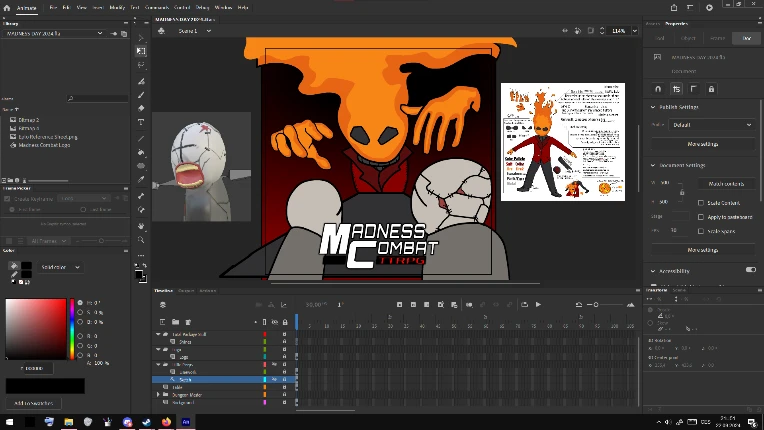Click the snapping magnet icon in Properties
This screenshot has height=430, width=764.
point(658,89)
